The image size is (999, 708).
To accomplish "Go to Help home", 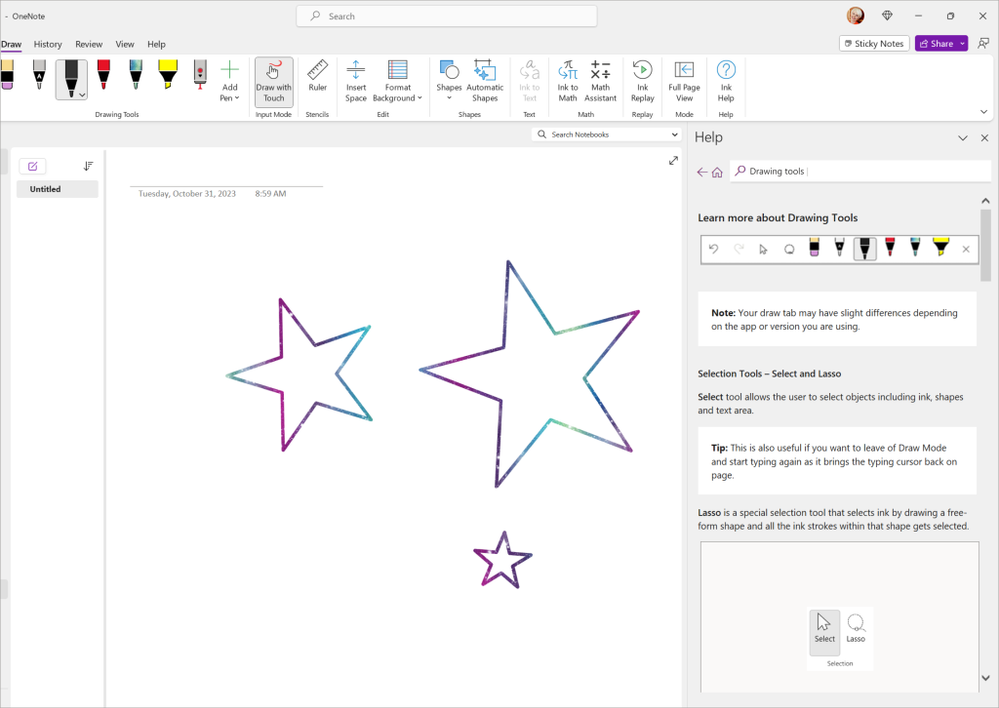I will (x=717, y=172).
